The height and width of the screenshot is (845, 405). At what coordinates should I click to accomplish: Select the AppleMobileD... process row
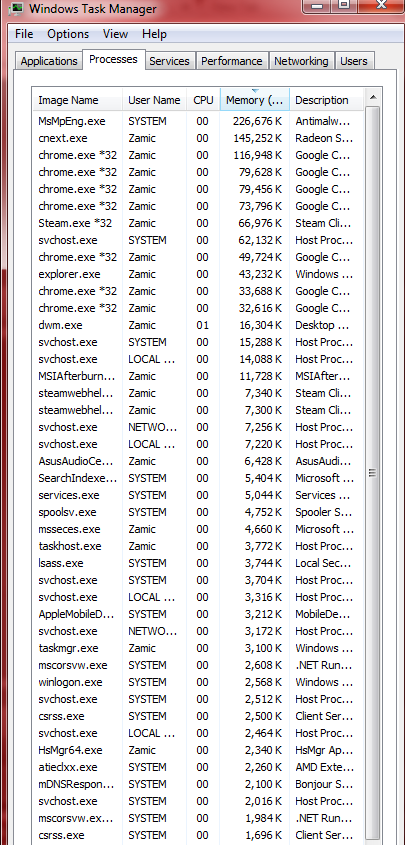(x=198, y=614)
